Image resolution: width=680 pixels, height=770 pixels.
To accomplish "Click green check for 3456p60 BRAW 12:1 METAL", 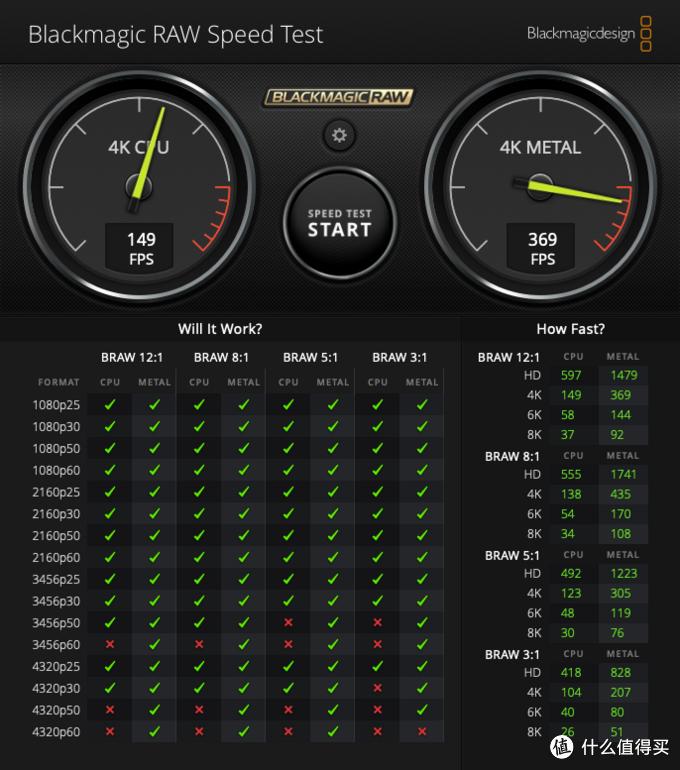I will (154, 644).
